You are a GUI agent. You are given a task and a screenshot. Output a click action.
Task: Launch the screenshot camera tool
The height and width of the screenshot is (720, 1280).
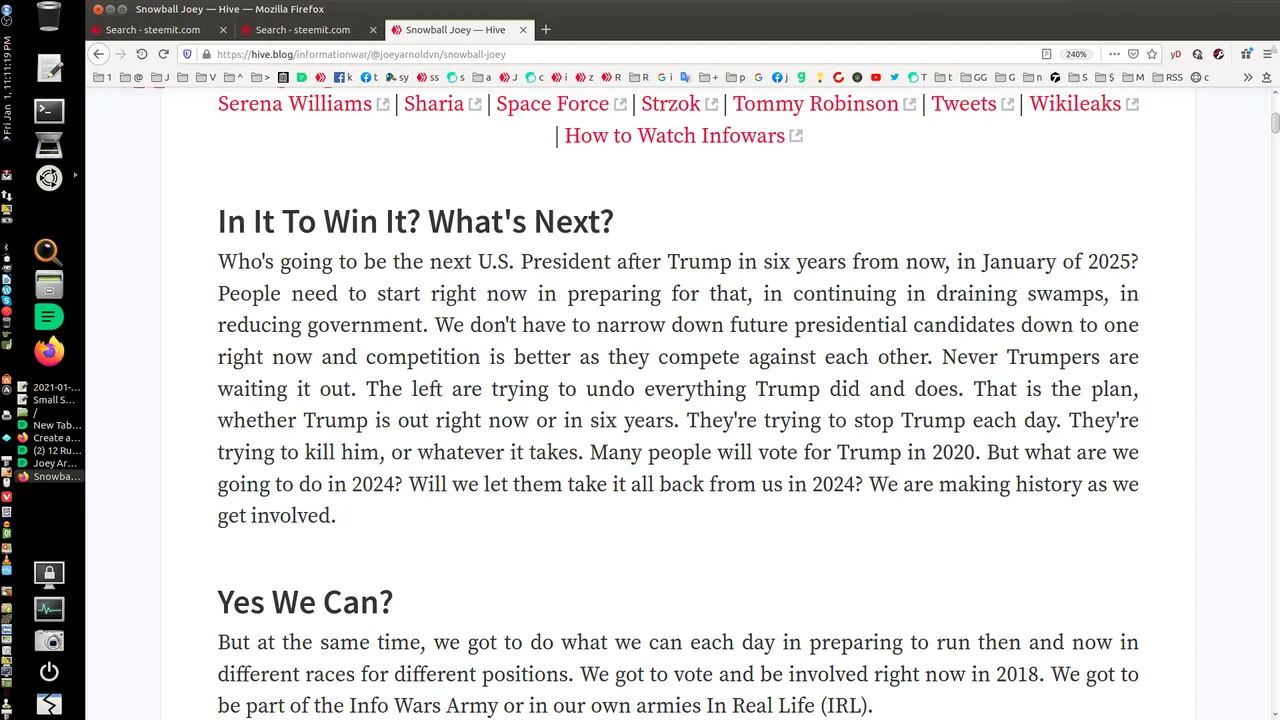49,640
